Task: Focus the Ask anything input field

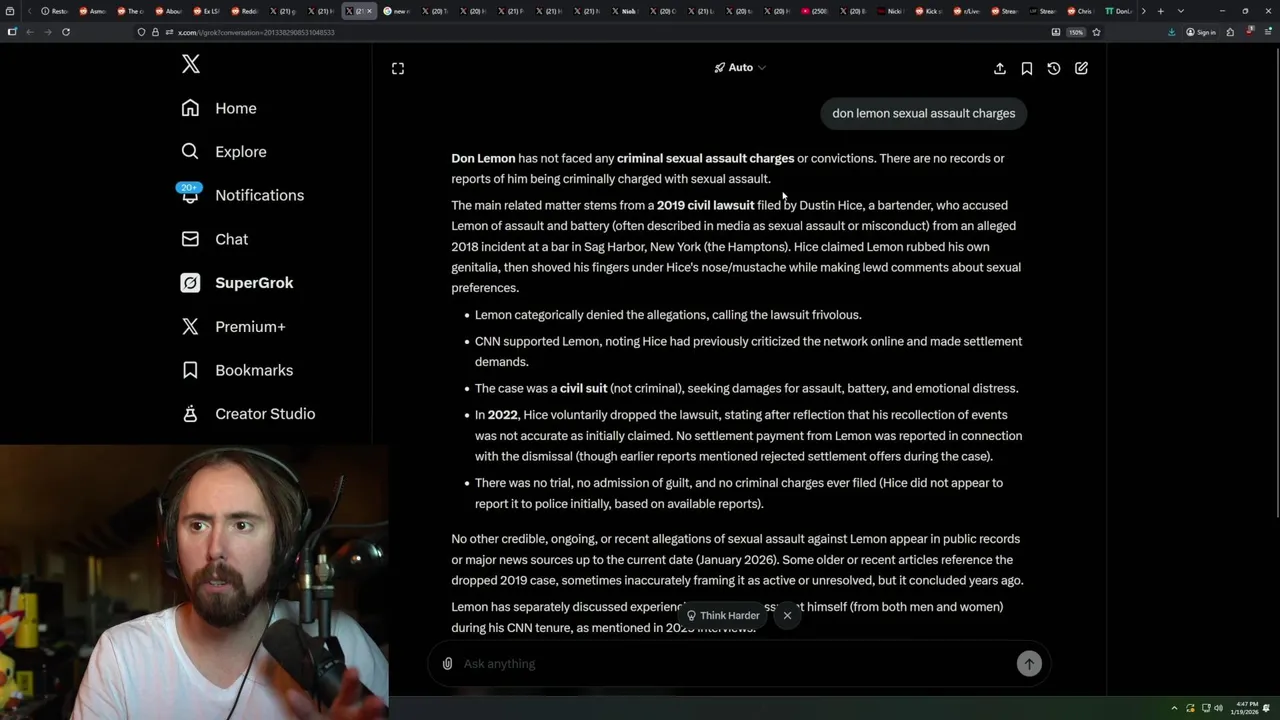Action: click(x=735, y=664)
